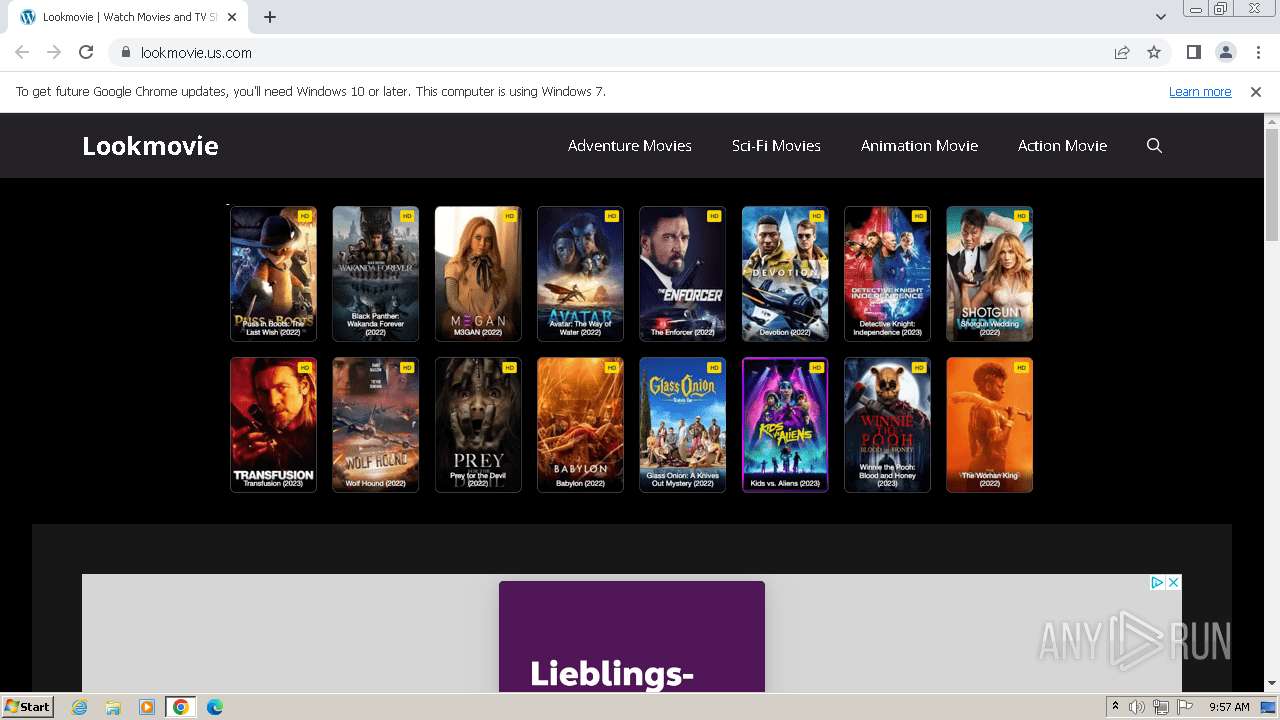This screenshot has width=1280, height=720.
Task: Open the Action Movie menu
Action: click(x=1062, y=146)
